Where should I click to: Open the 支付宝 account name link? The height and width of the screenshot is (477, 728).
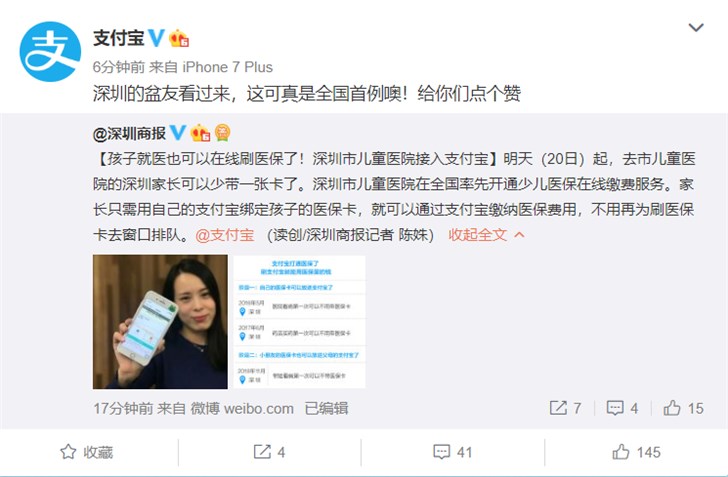coord(119,38)
